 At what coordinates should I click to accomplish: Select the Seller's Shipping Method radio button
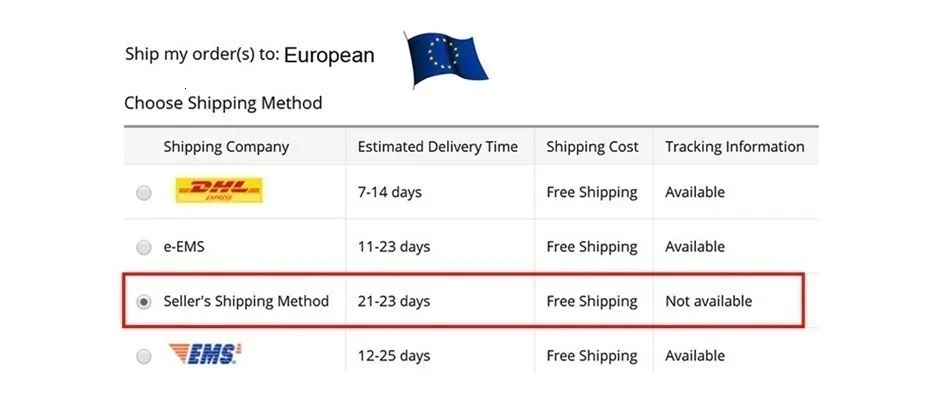(x=144, y=302)
